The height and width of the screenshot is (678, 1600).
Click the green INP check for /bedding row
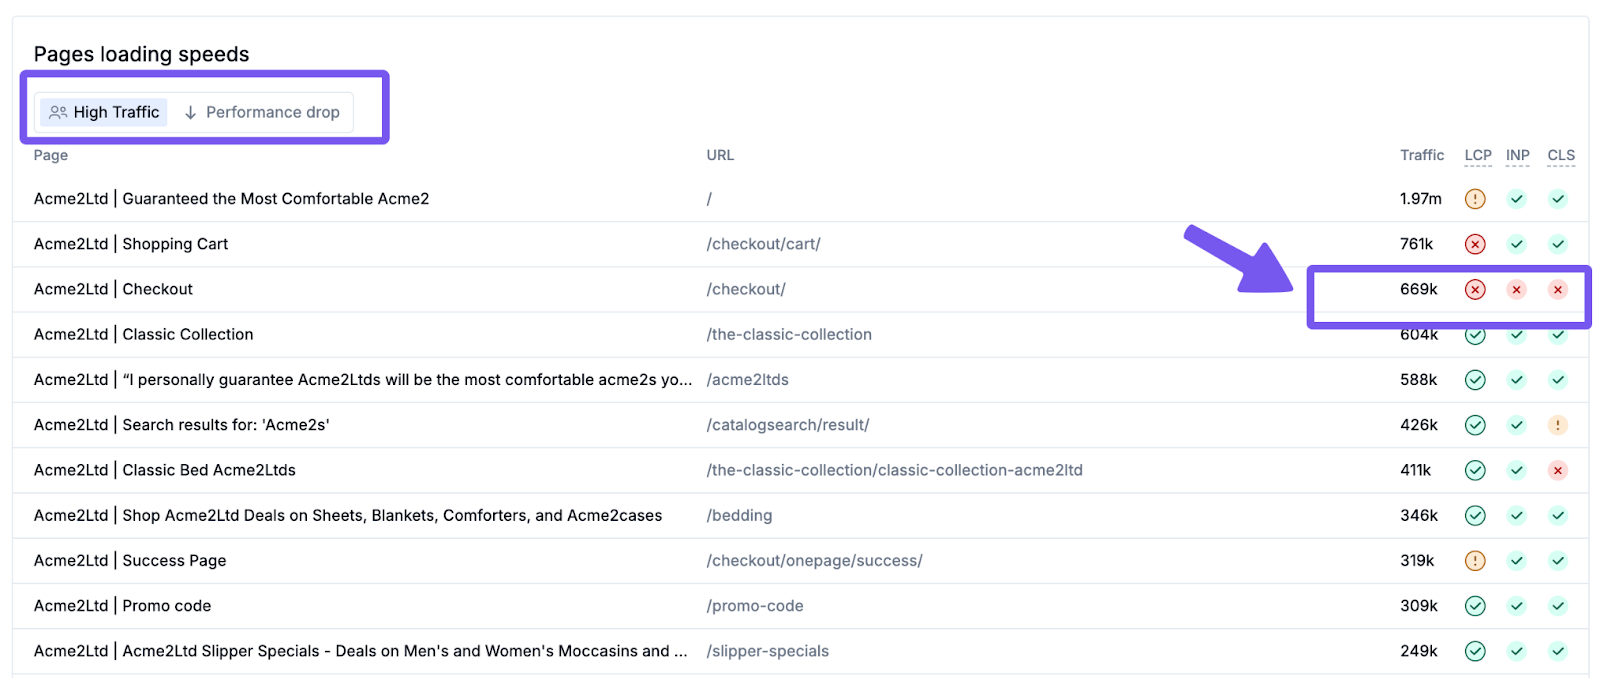(1516, 516)
